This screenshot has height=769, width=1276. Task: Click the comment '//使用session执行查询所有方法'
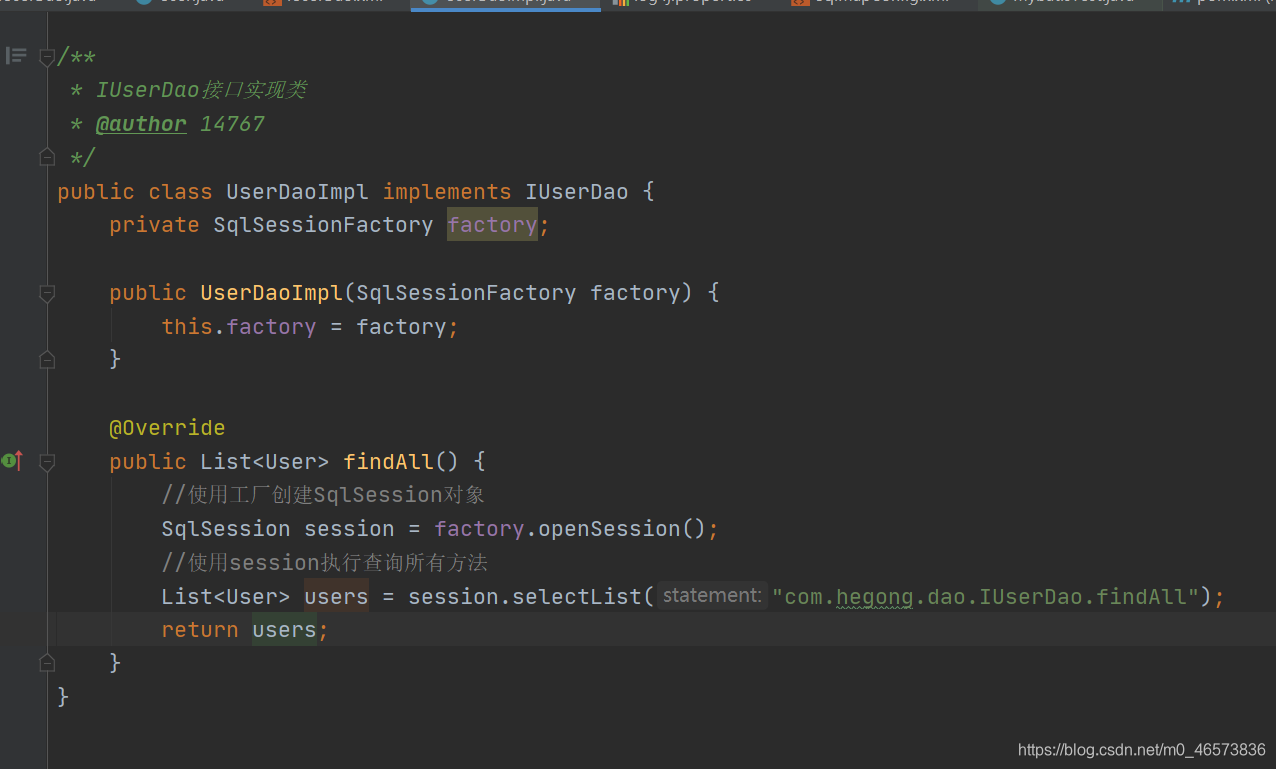pyautogui.click(x=325, y=563)
